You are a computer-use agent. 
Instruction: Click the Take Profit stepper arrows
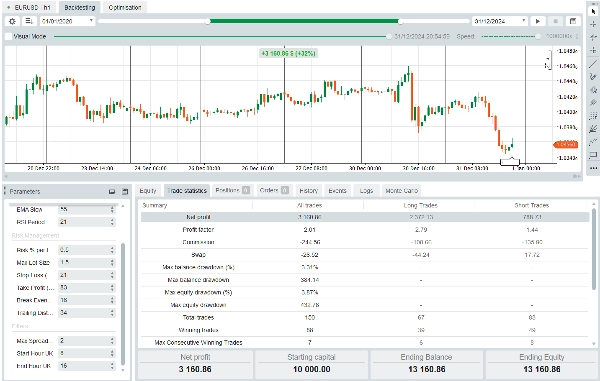(x=112, y=287)
